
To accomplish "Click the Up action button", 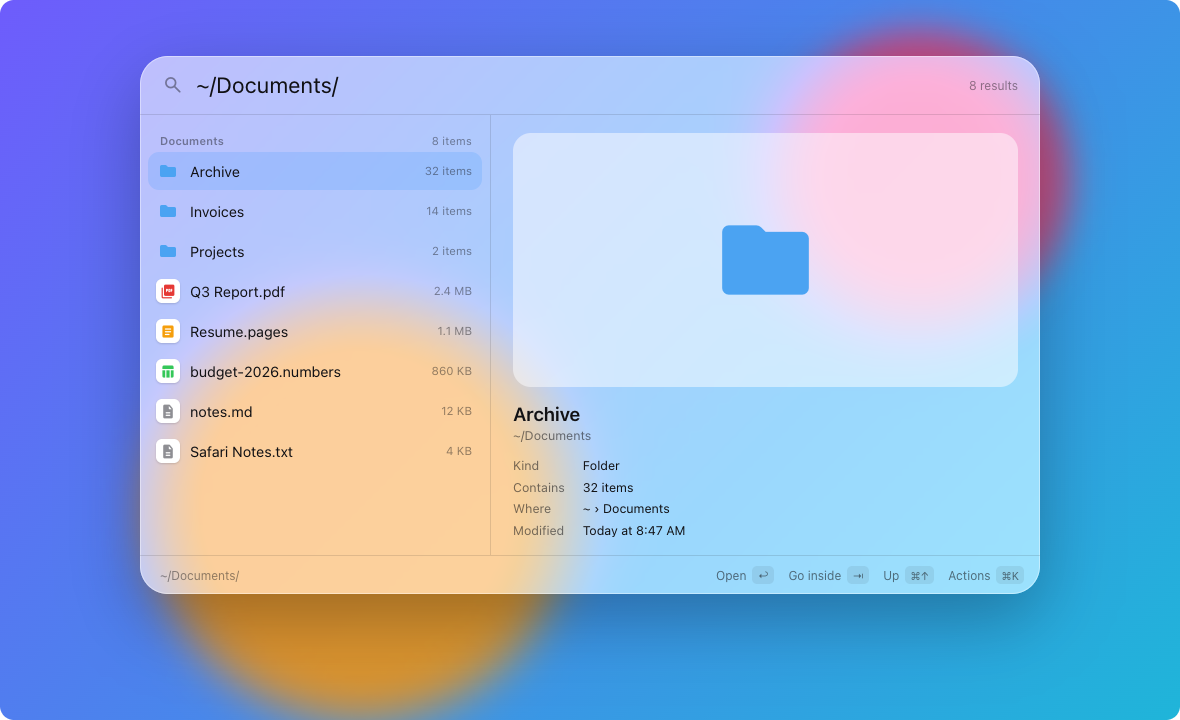I will [x=908, y=576].
